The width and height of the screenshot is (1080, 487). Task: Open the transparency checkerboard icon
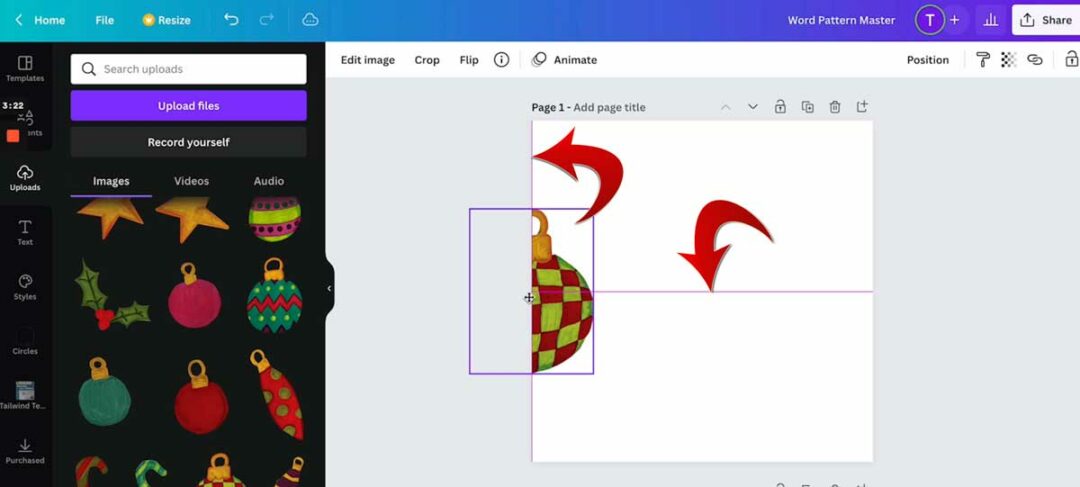pos(1009,60)
